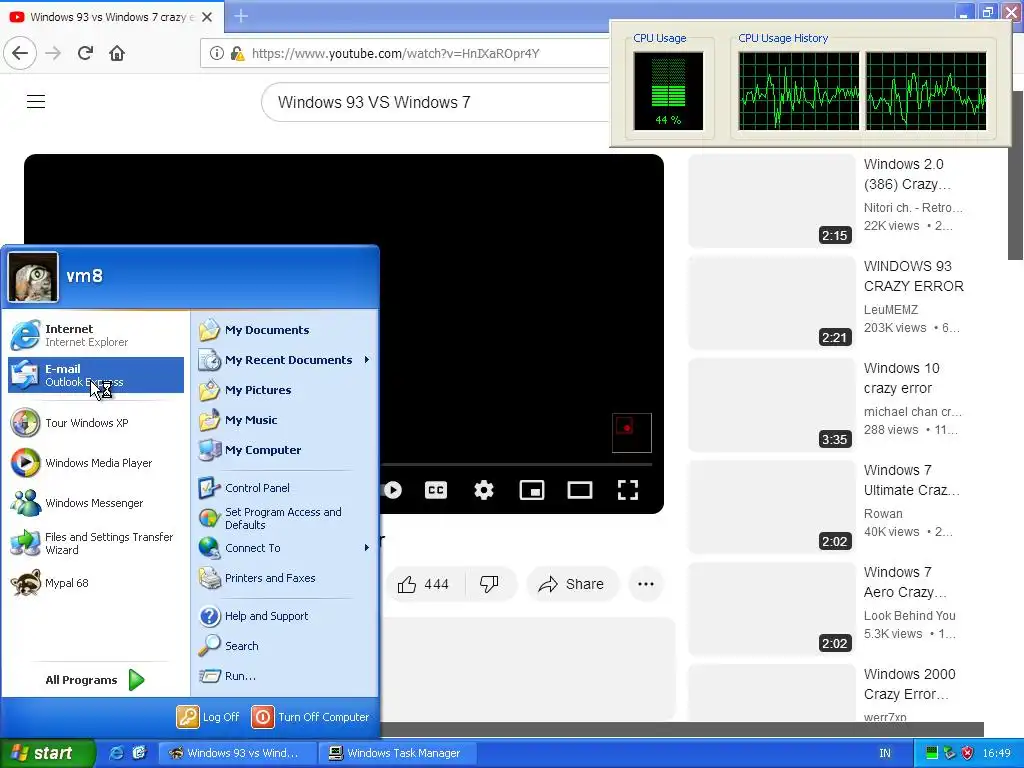Viewport: 1024px width, 768px height.
Task: Click the vm8 user account picture
Action: [x=33, y=277]
